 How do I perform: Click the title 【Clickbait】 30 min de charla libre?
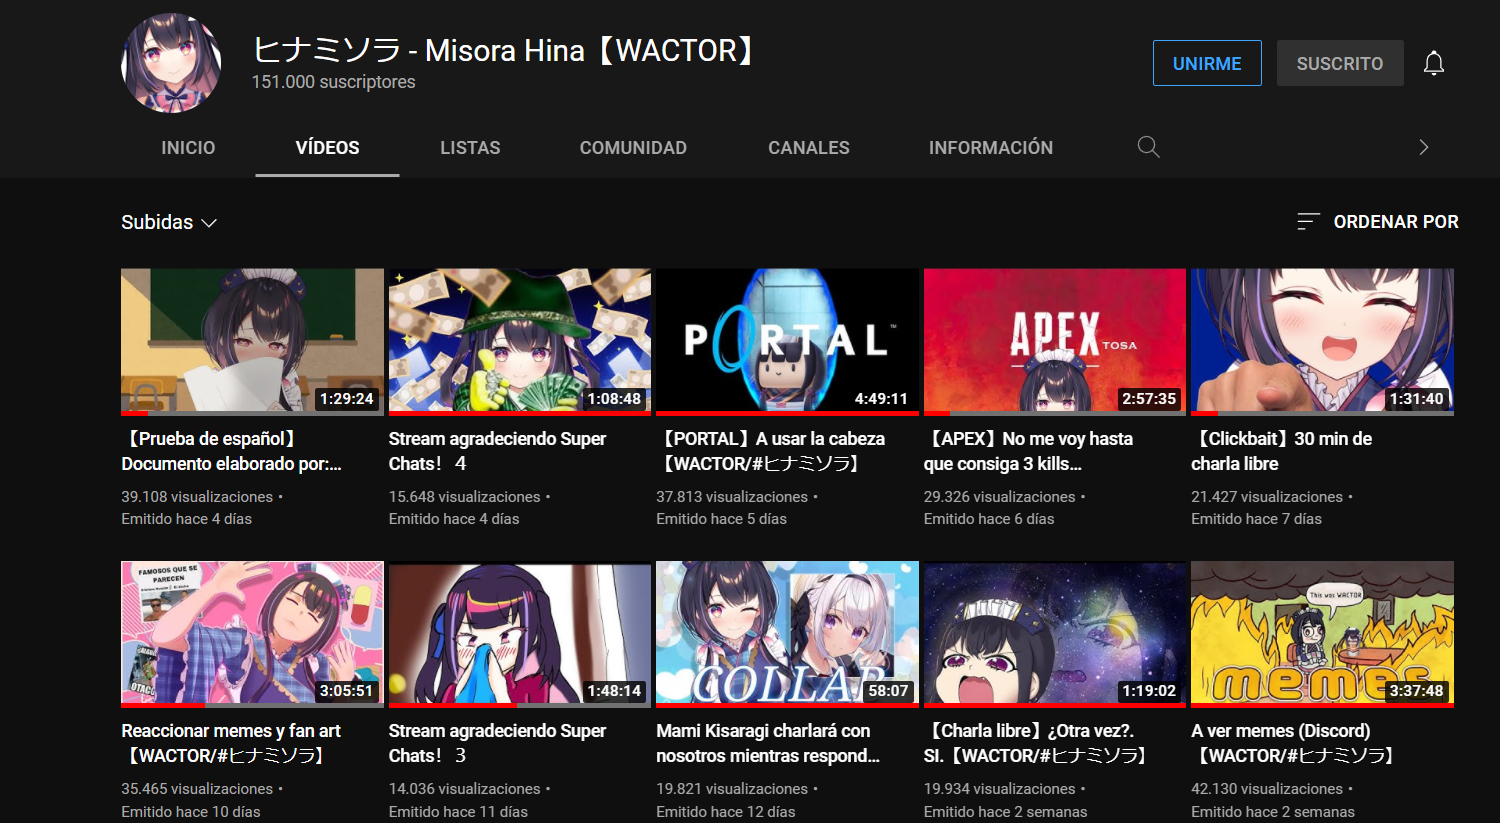pos(1282,451)
